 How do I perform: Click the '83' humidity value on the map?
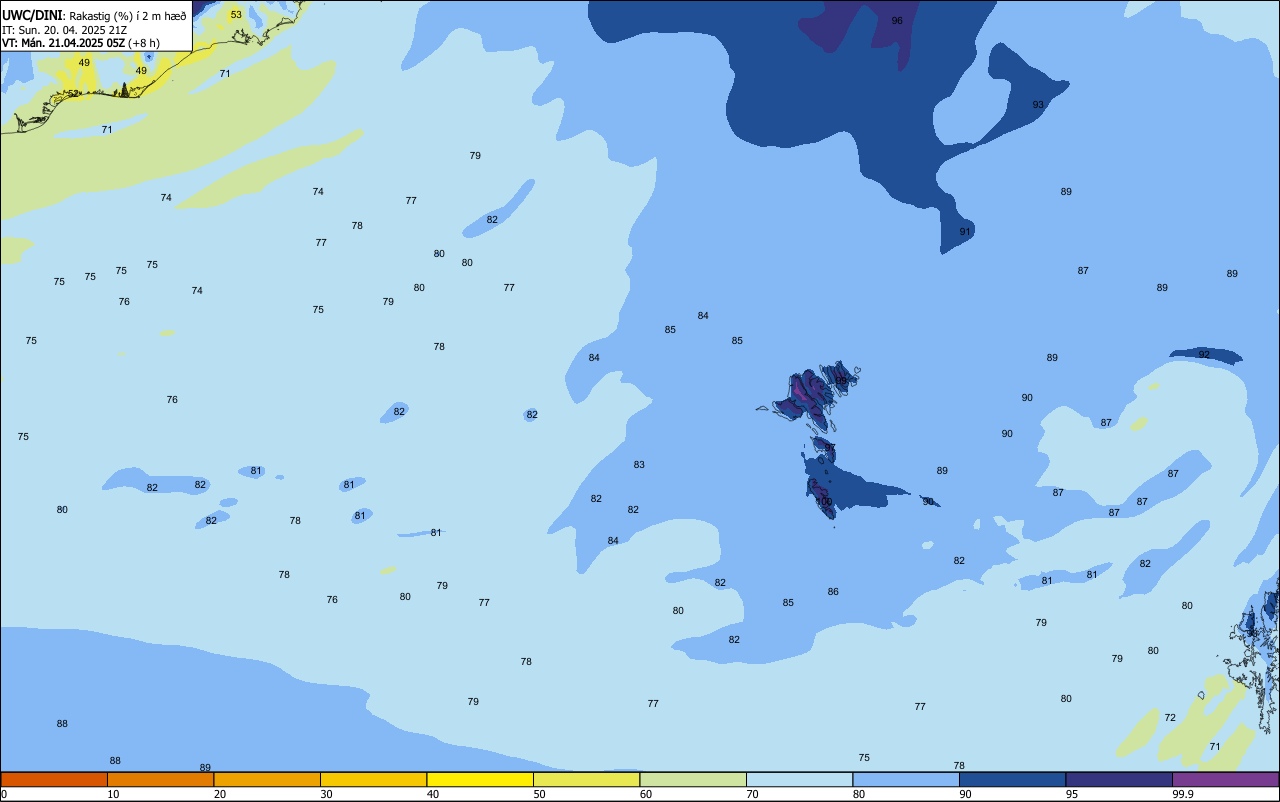(x=639, y=465)
